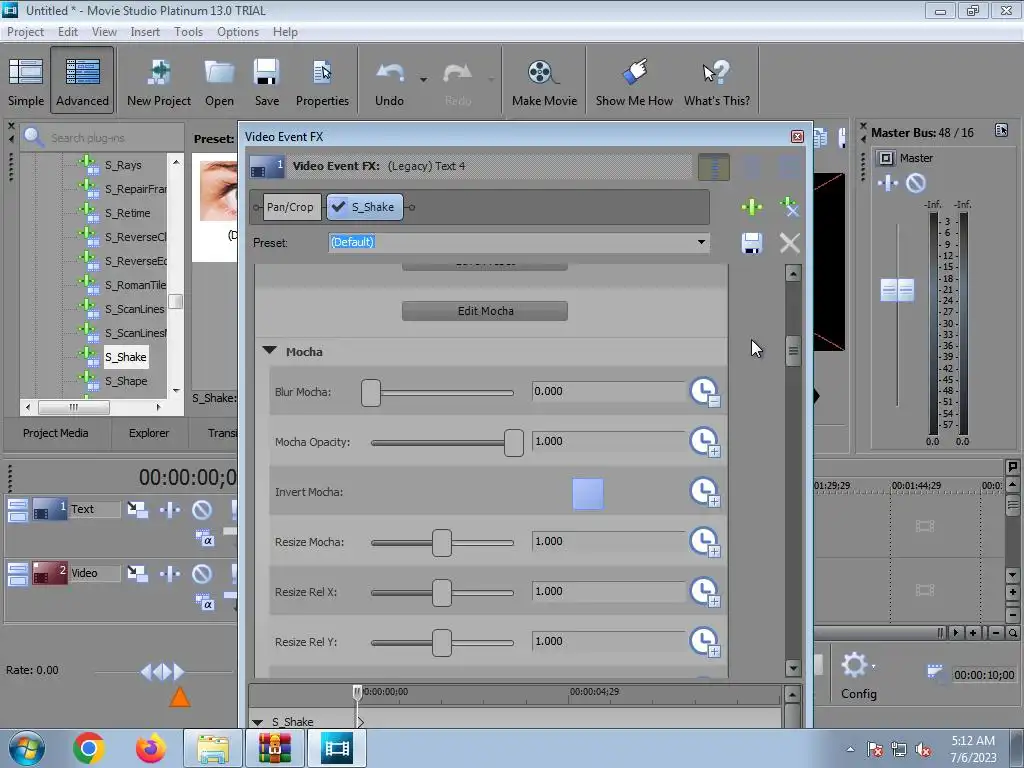Select S_Rays plug-in
The height and width of the screenshot is (768, 1024).
point(123,165)
